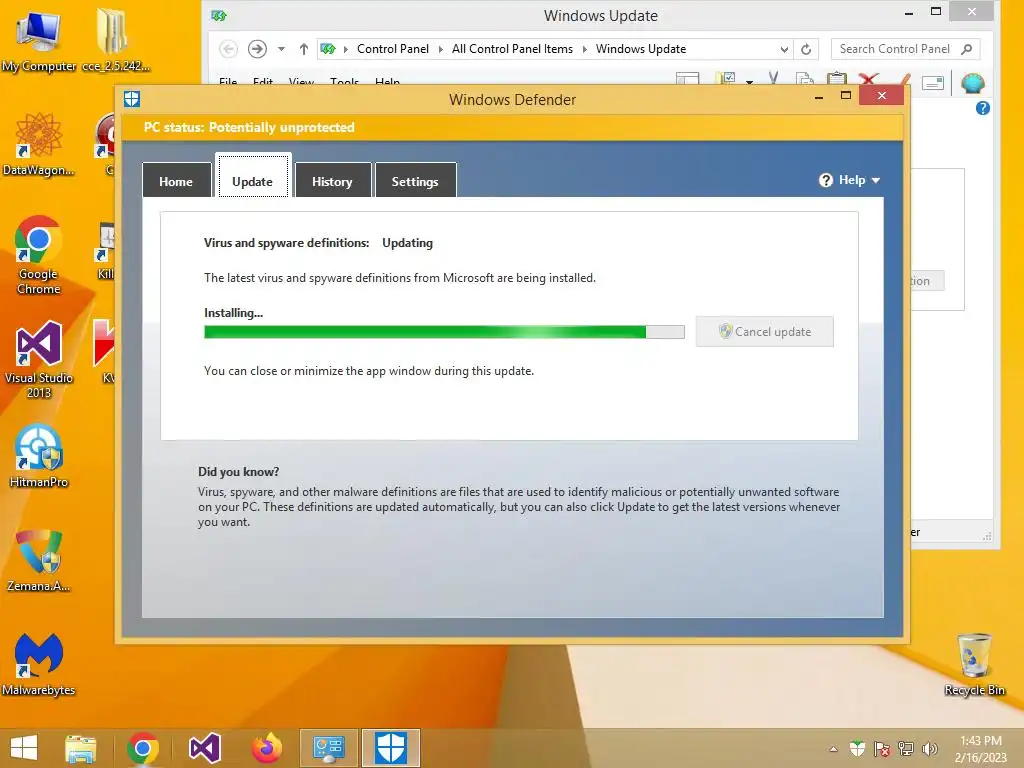Open My Computer desktop icon
The height and width of the screenshot is (768, 1024).
39,40
